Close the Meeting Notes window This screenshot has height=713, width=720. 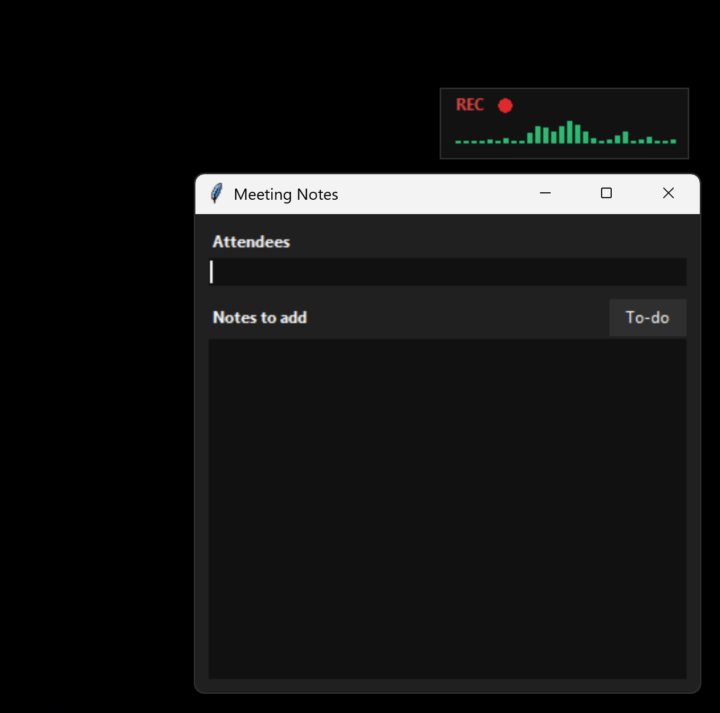click(x=668, y=193)
